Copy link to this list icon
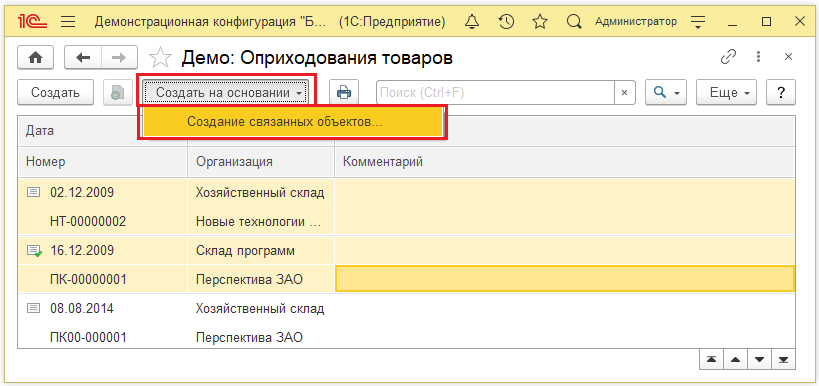Image resolution: width=819 pixels, height=386 pixels. 728,57
